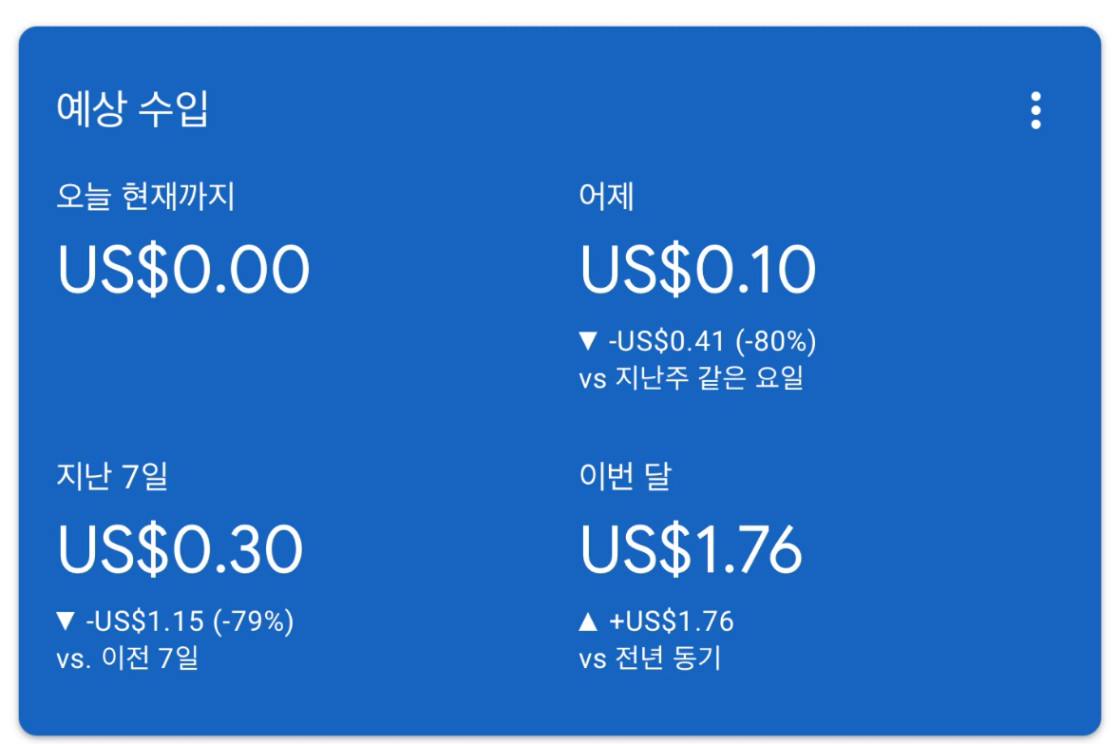
Task: Select the "vs 전년 동기" comparison text
Action: coord(650,659)
